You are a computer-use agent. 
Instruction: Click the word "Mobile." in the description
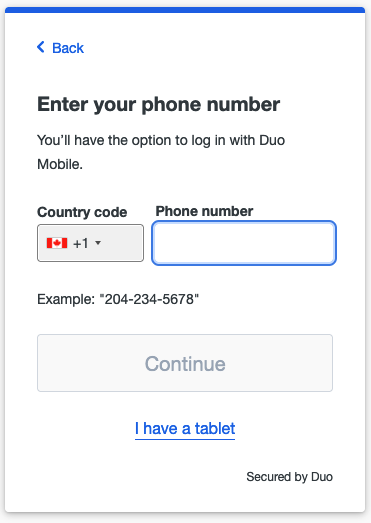click(x=60, y=164)
